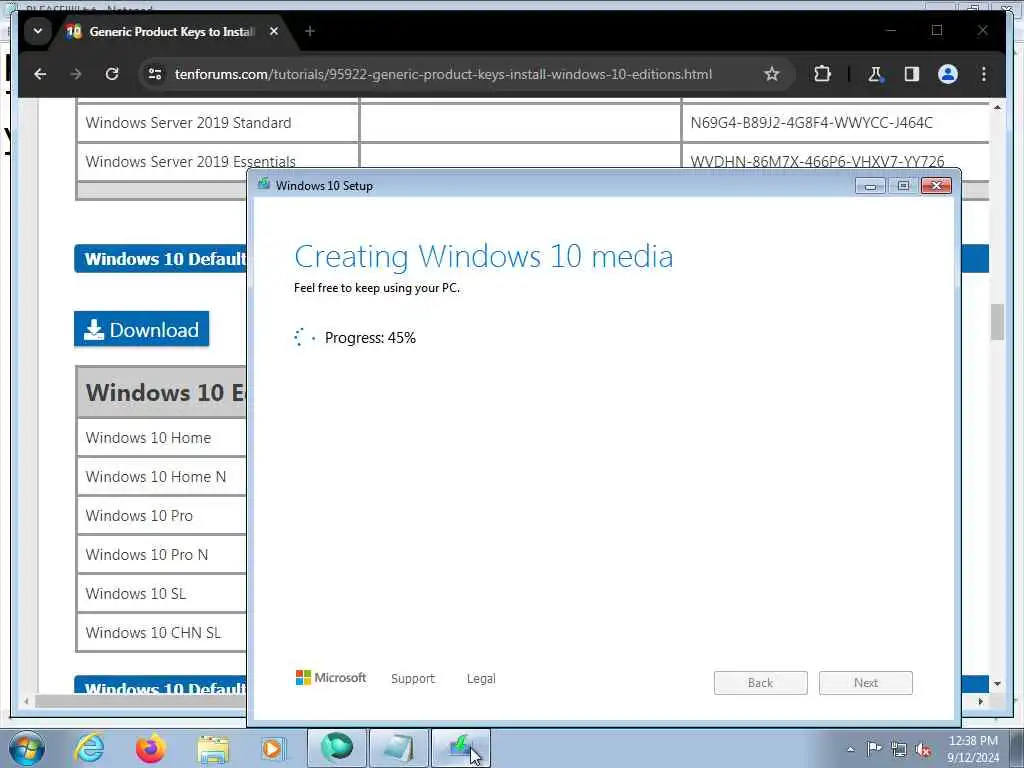The image size is (1024, 768).
Task: Bookmark this page with the star icon
Action: click(771, 74)
